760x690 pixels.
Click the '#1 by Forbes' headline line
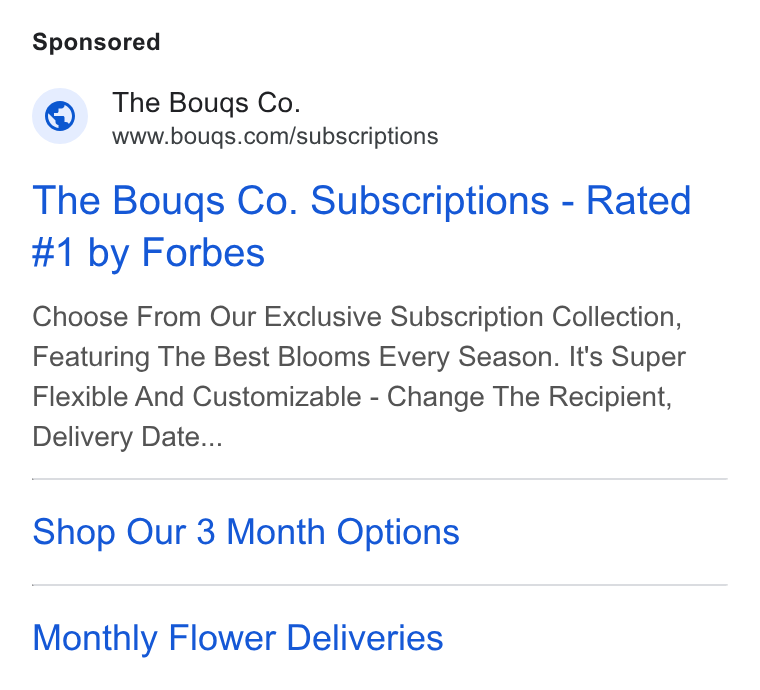pyautogui.click(x=148, y=253)
